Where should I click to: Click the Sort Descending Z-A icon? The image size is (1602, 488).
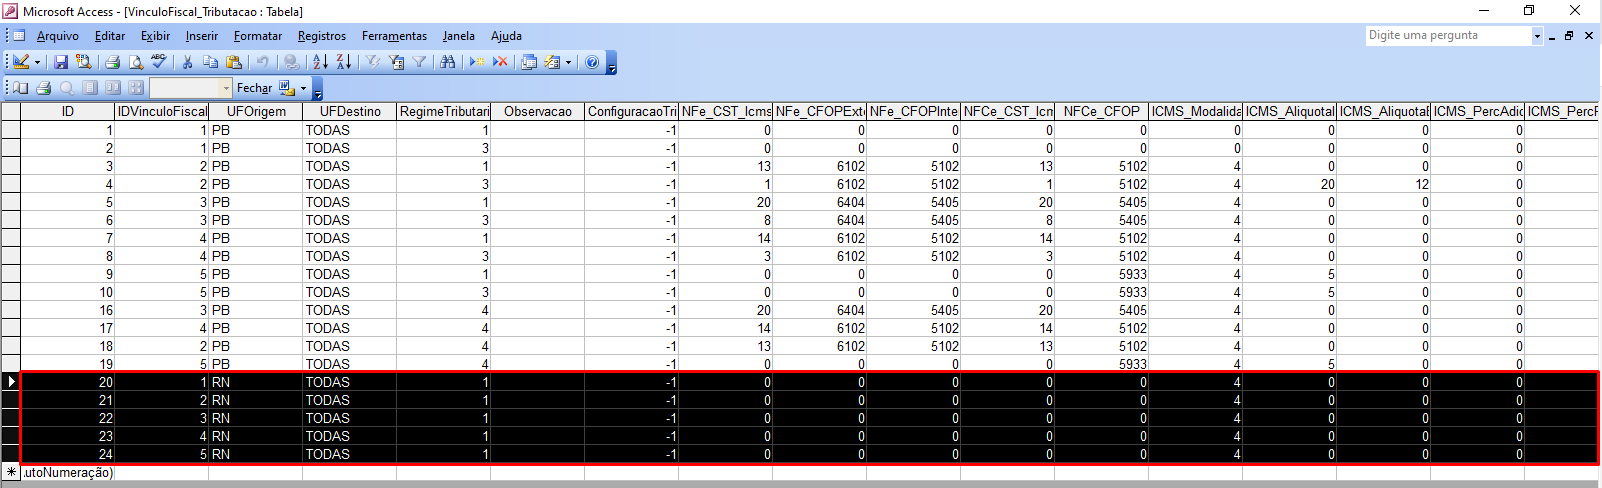(344, 62)
